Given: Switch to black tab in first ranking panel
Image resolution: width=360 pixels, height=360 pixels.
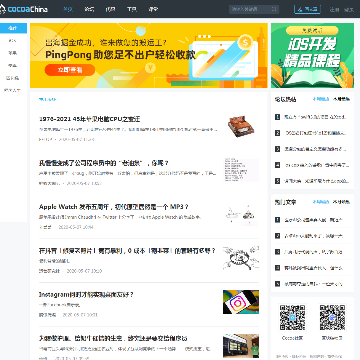Looking at the screenshot, I should (342, 99).
